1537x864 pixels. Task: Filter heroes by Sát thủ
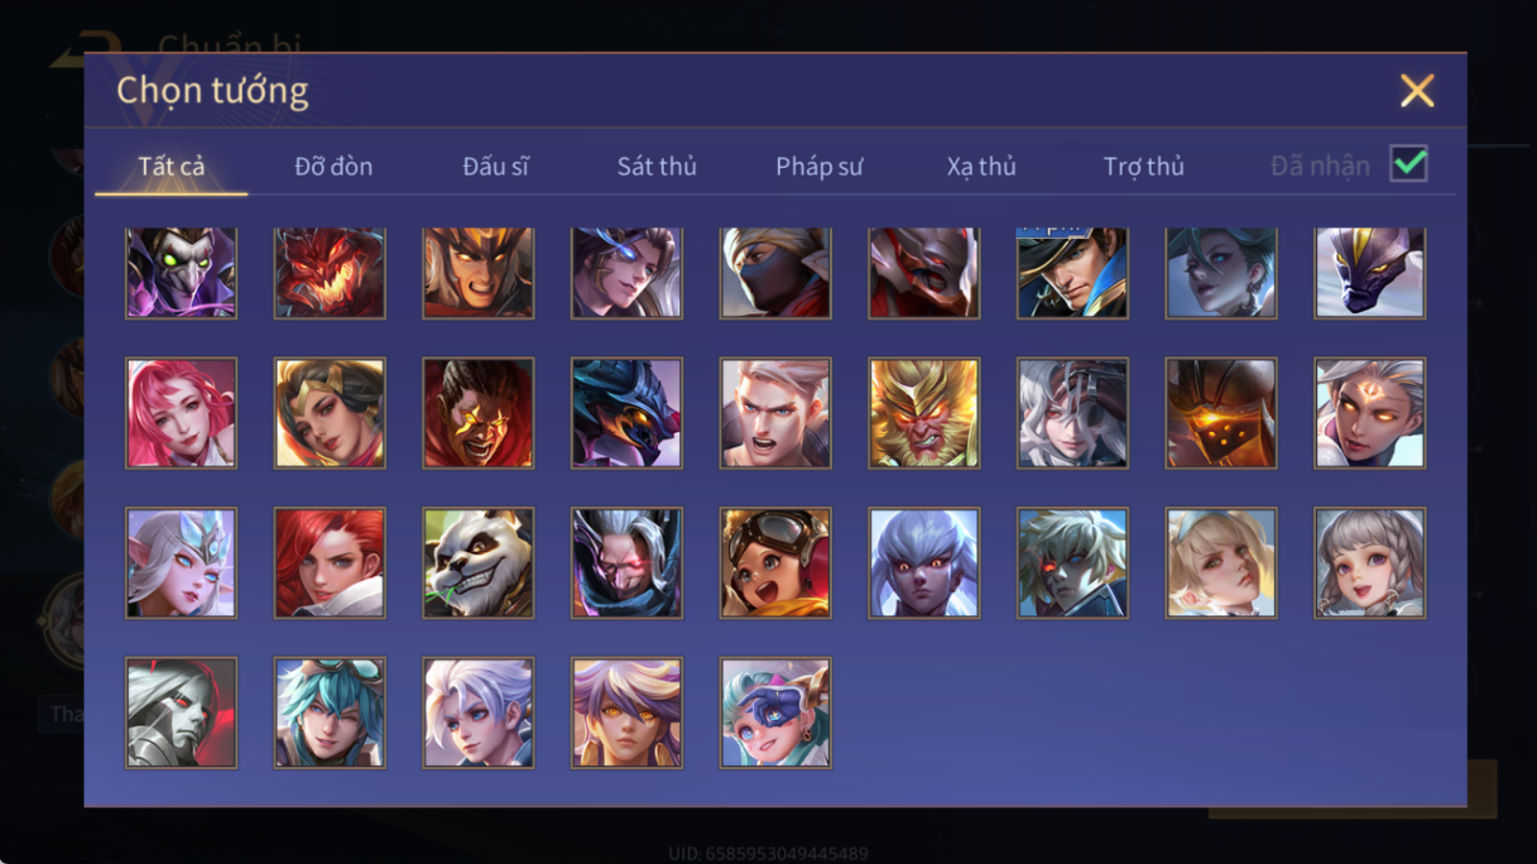click(657, 166)
